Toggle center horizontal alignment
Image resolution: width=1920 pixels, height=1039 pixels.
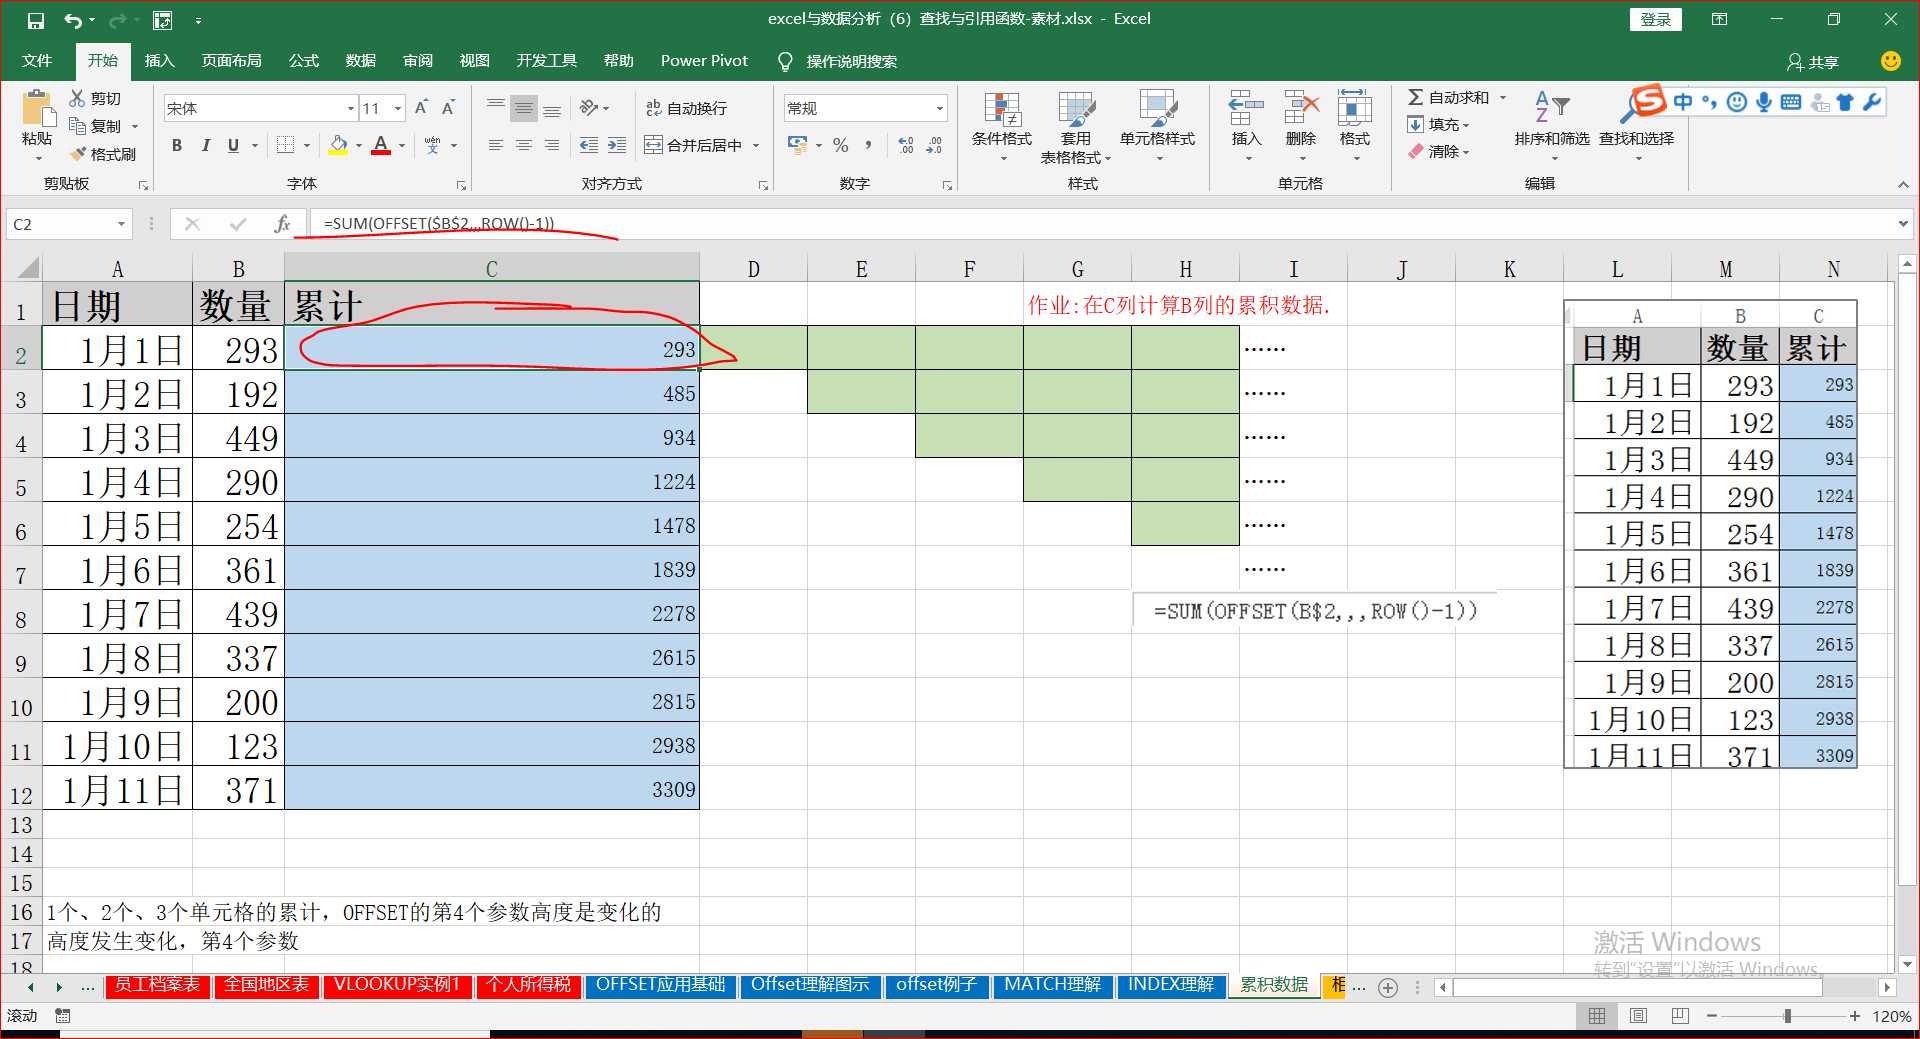(x=523, y=146)
